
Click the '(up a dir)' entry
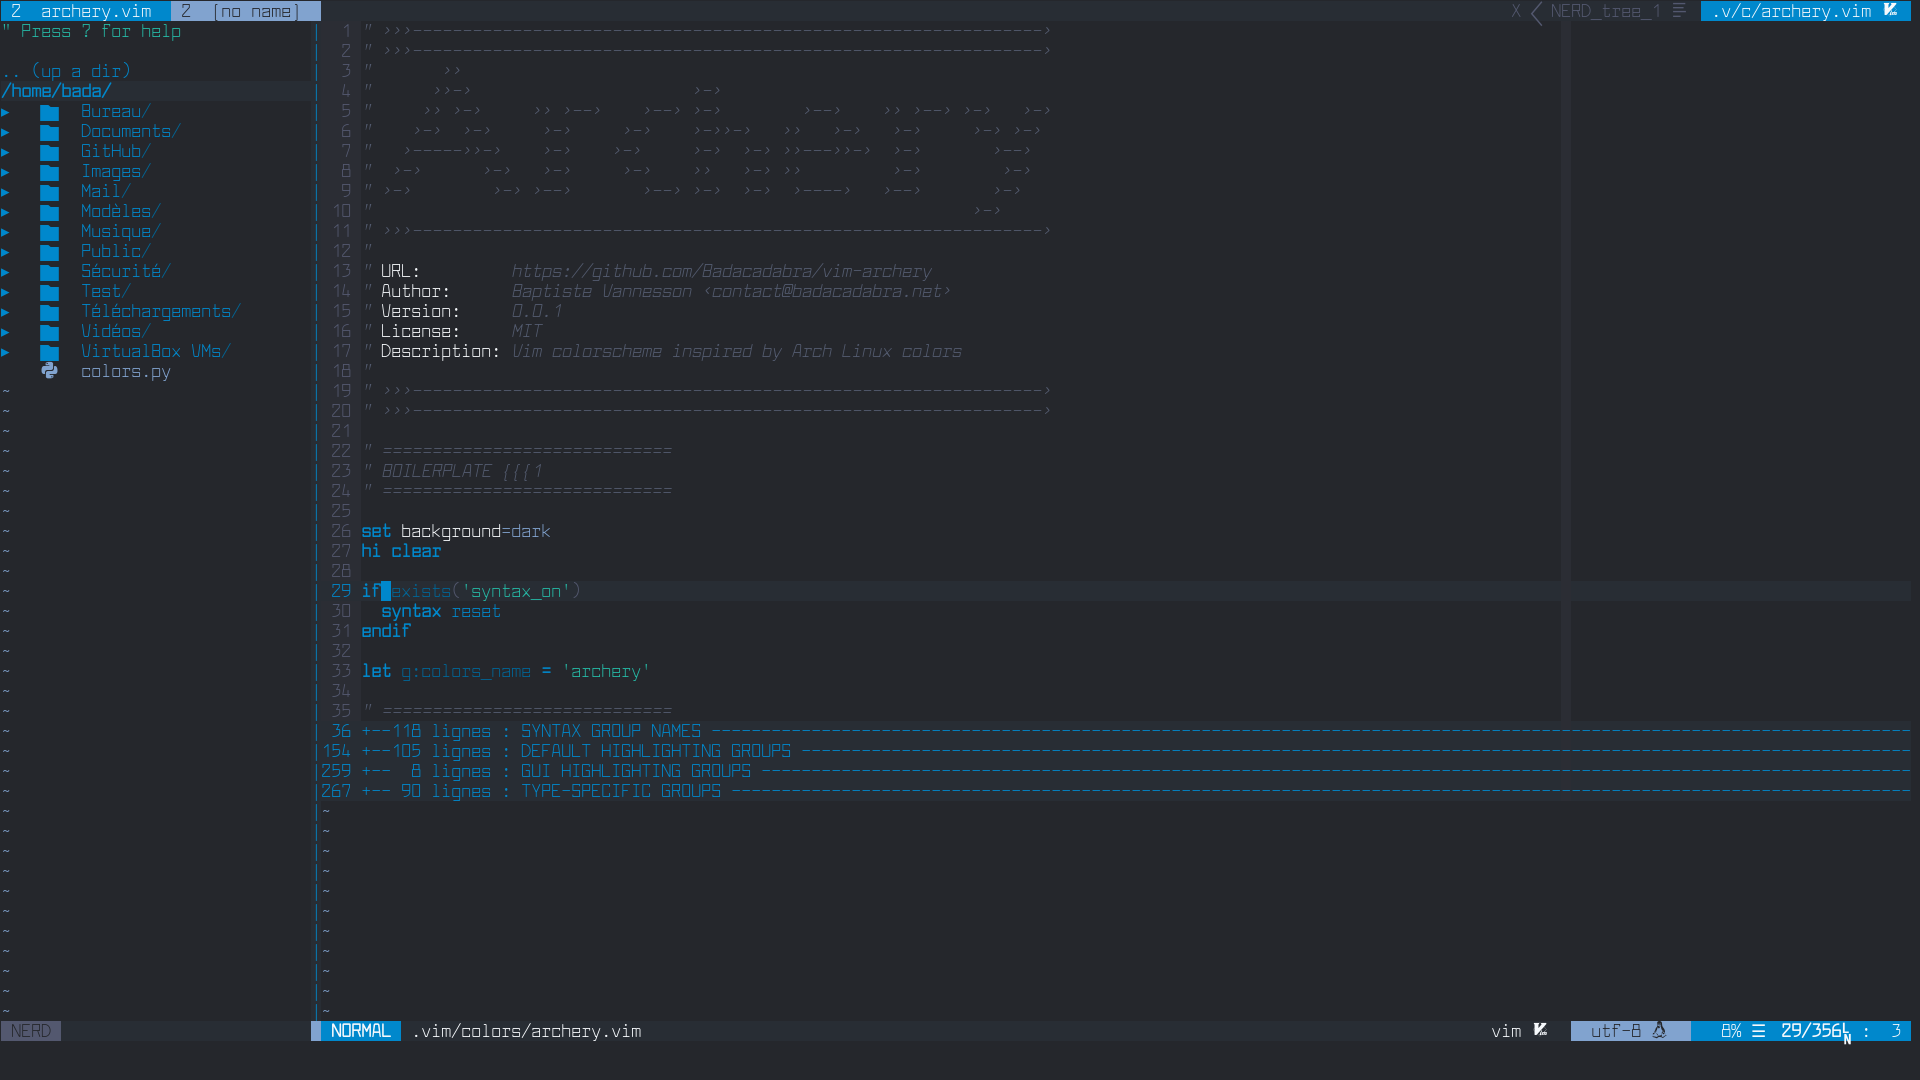(80, 71)
